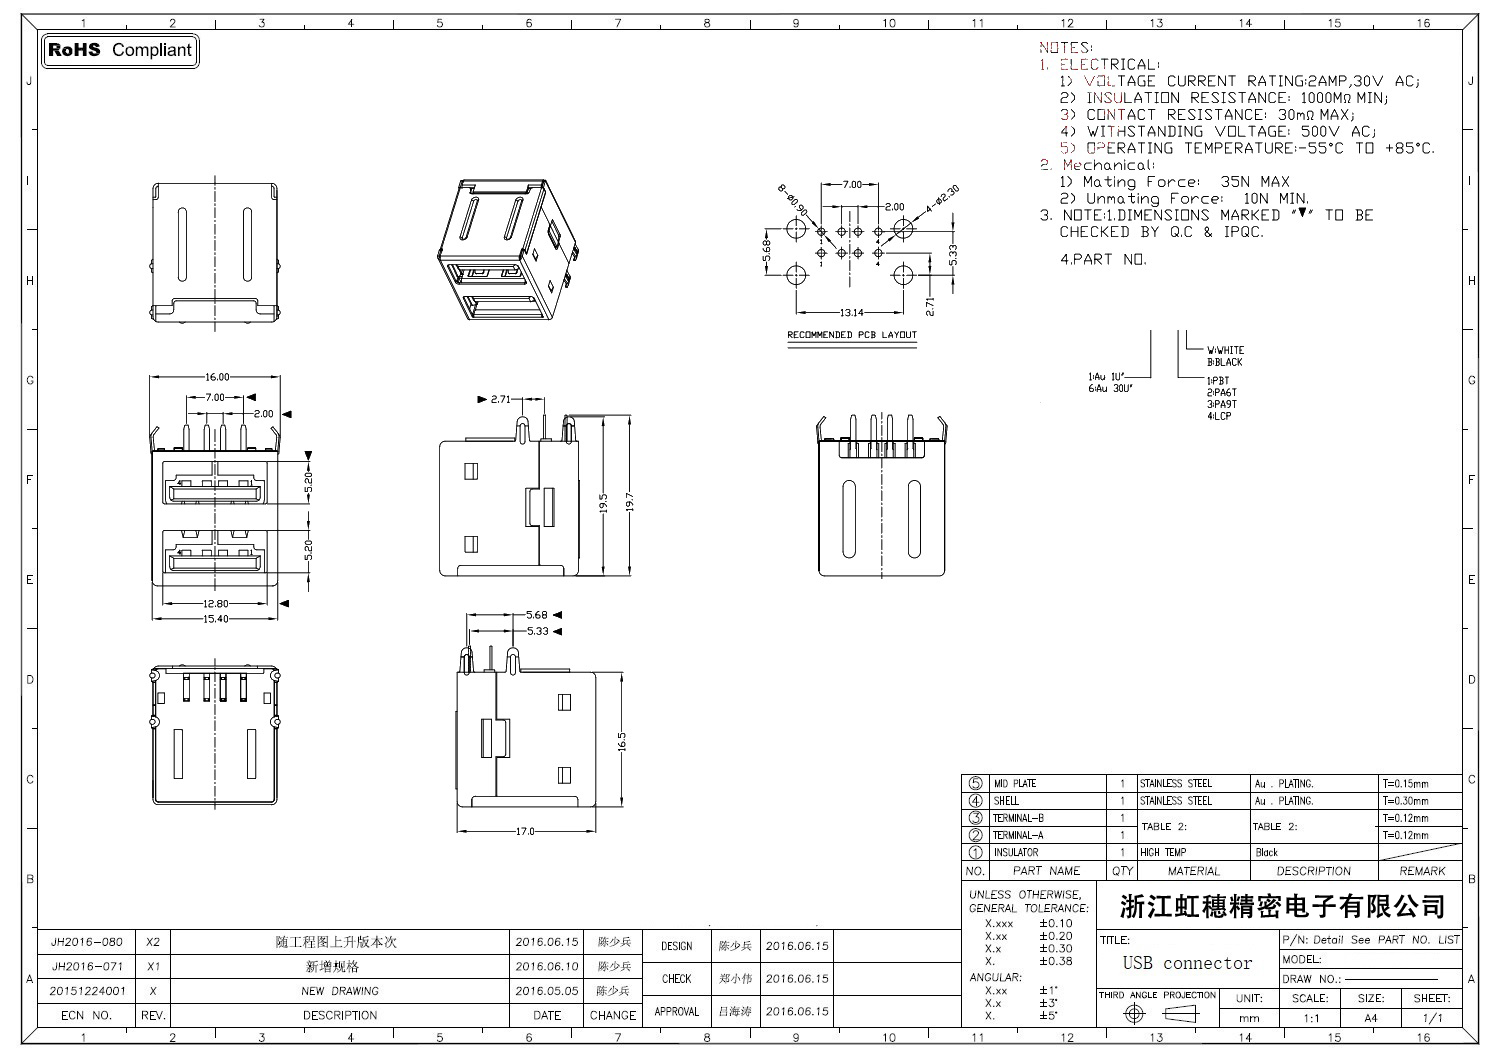Click the RoHS Compliant badge
The image size is (1502, 1059).
point(120,50)
